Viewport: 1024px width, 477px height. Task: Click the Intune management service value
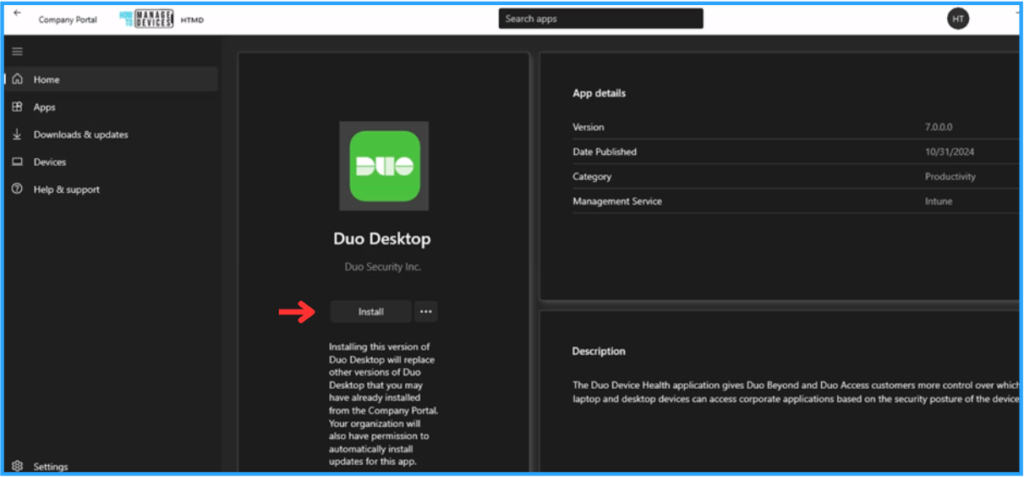938,201
